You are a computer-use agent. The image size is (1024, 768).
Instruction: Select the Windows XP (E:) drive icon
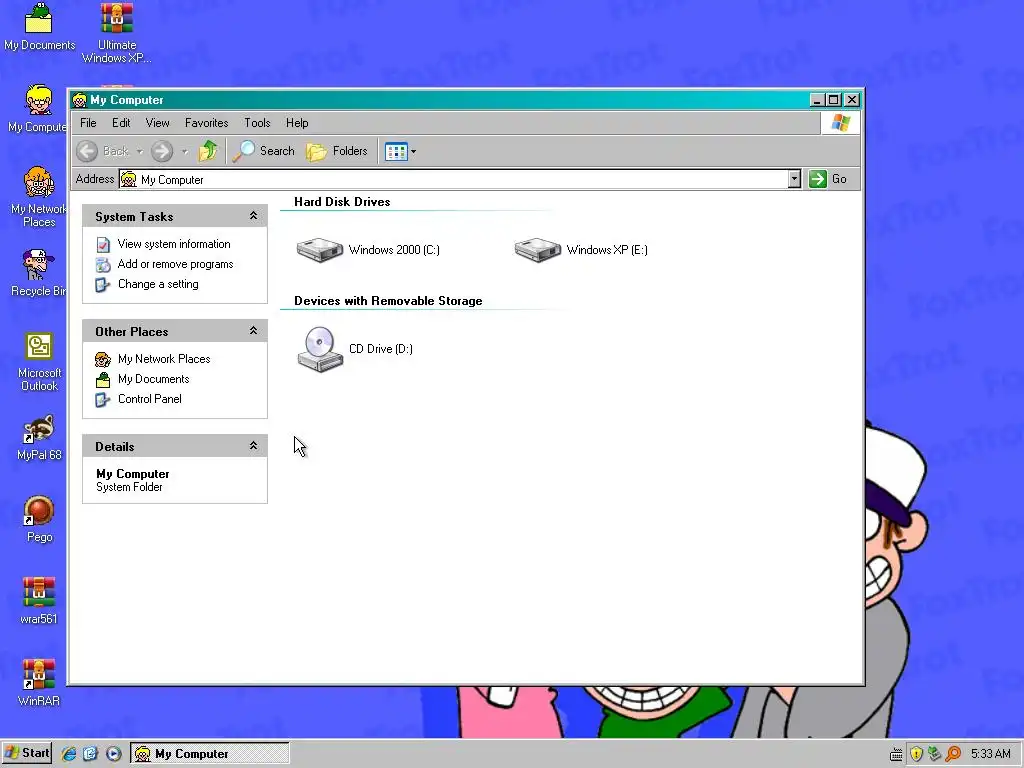tap(537, 249)
